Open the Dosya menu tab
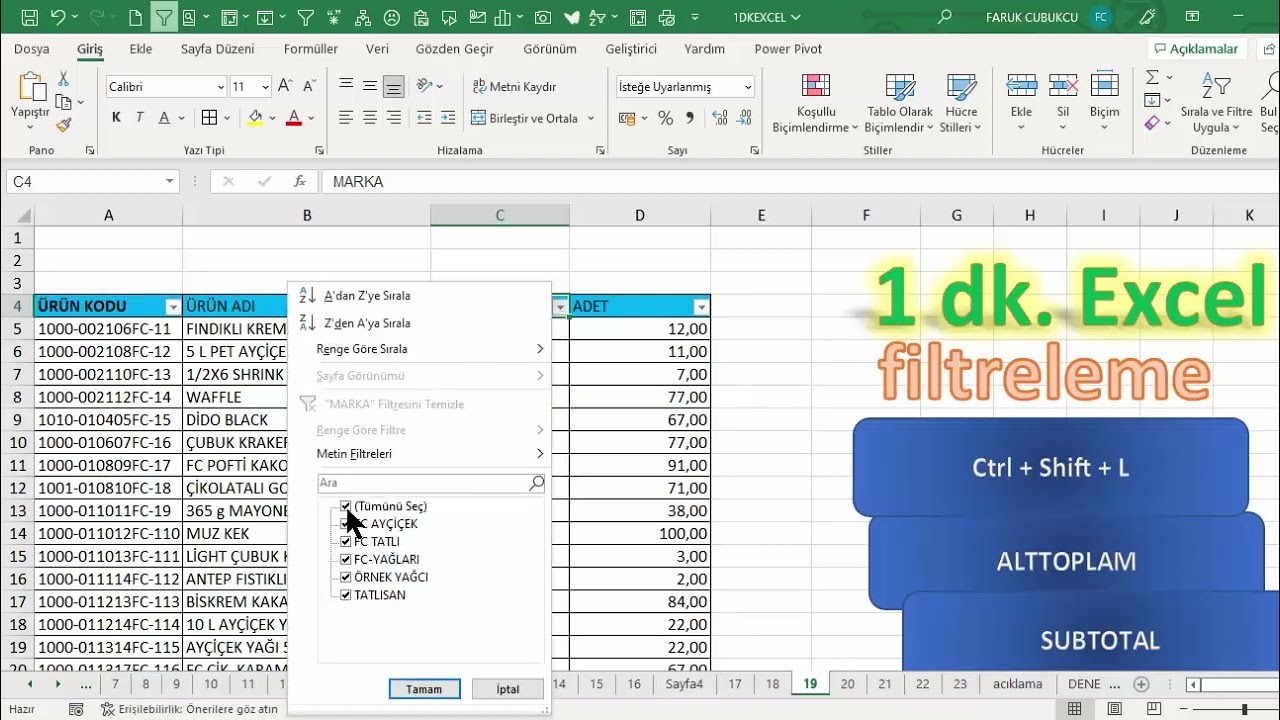Viewport: 1280px width, 720px height. pos(31,49)
